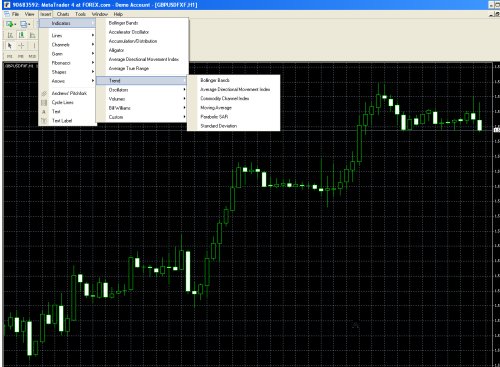This screenshot has width=500, height=367.
Task: Open the New Chart dropdown arrow
Action: click(x=15, y=24)
